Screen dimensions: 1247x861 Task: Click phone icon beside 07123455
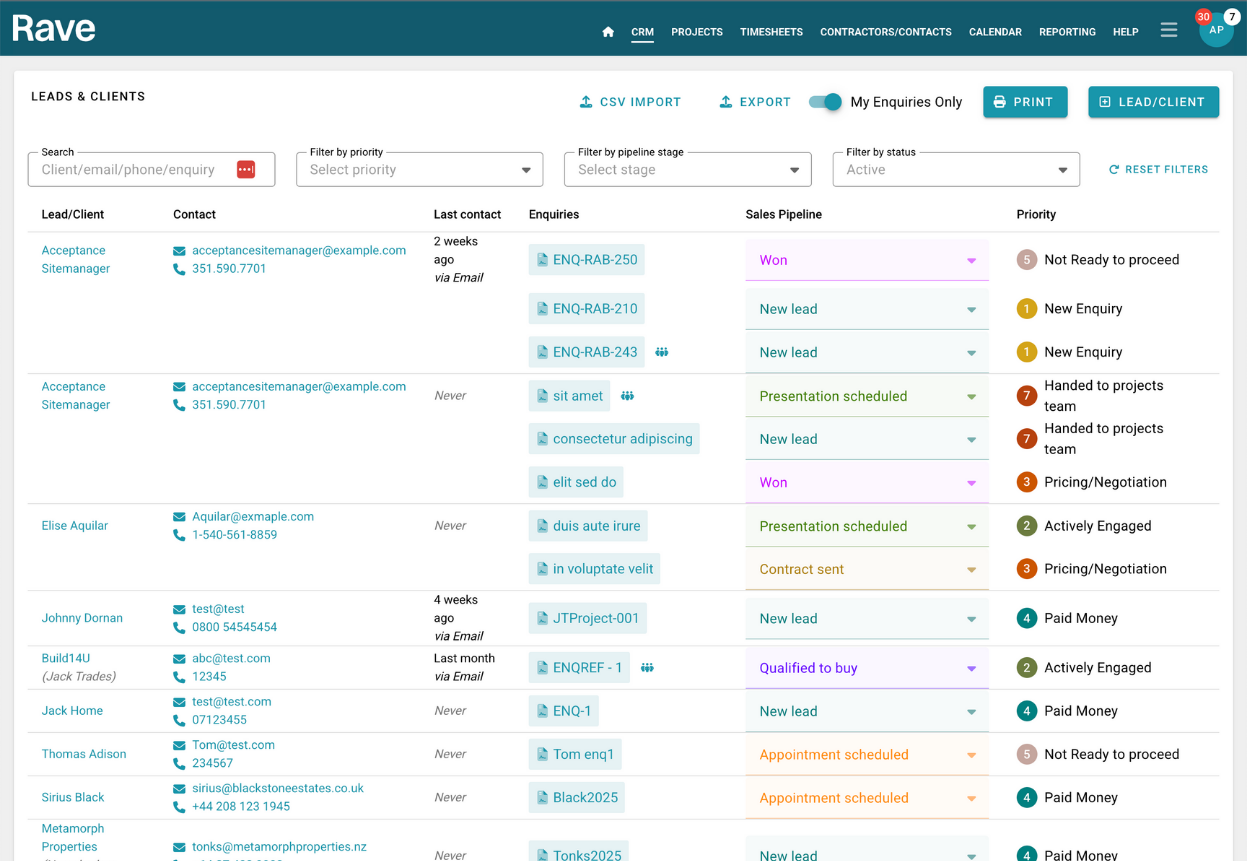(x=179, y=721)
